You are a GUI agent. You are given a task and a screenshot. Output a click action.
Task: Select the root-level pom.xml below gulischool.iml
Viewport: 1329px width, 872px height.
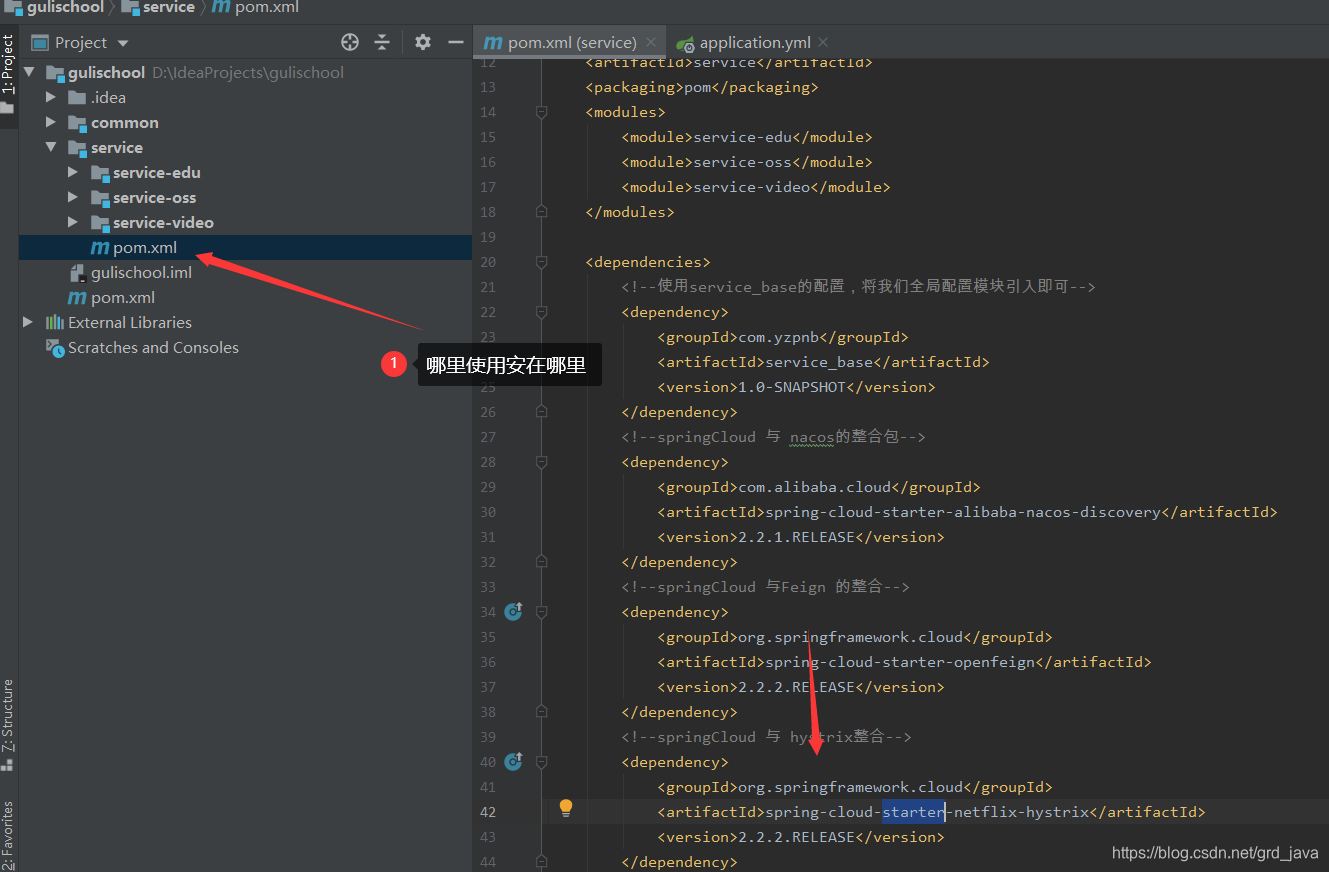[122, 297]
